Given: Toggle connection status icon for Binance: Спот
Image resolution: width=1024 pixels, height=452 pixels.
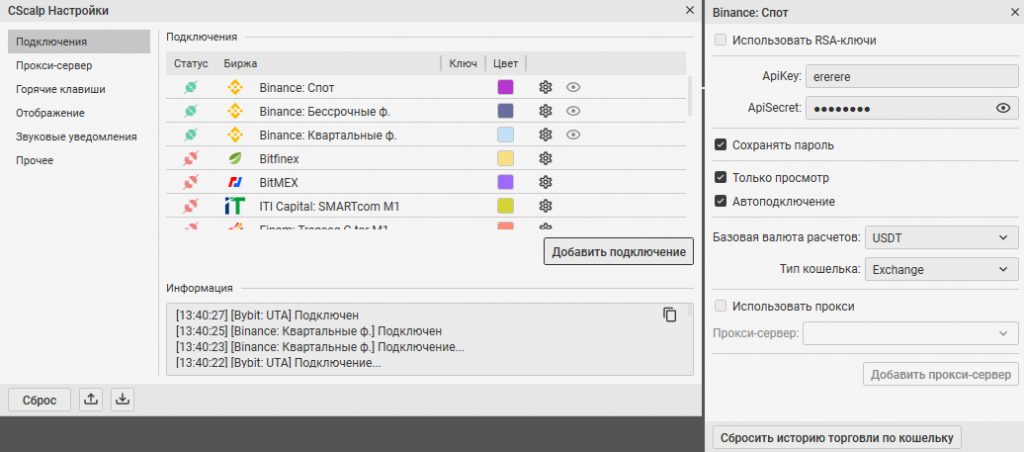Looking at the screenshot, I should point(191,88).
